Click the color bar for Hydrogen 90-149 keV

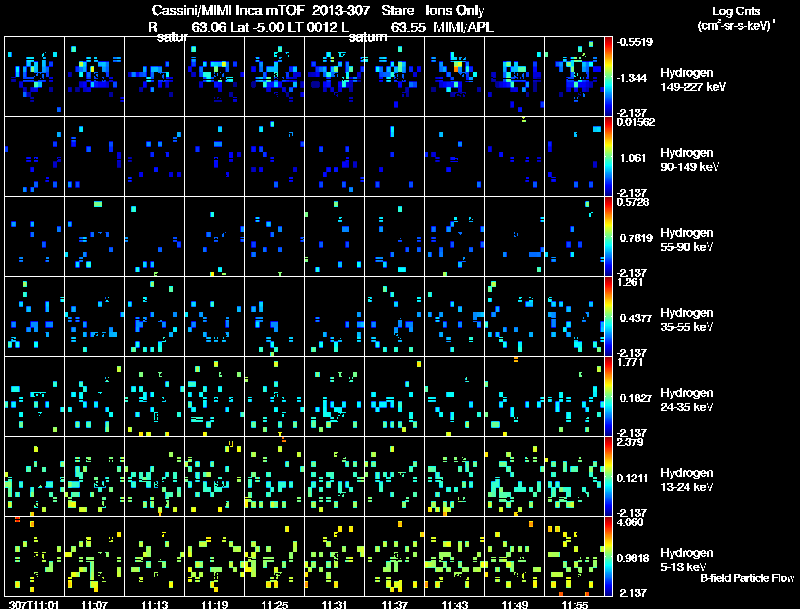(x=608, y=157)
